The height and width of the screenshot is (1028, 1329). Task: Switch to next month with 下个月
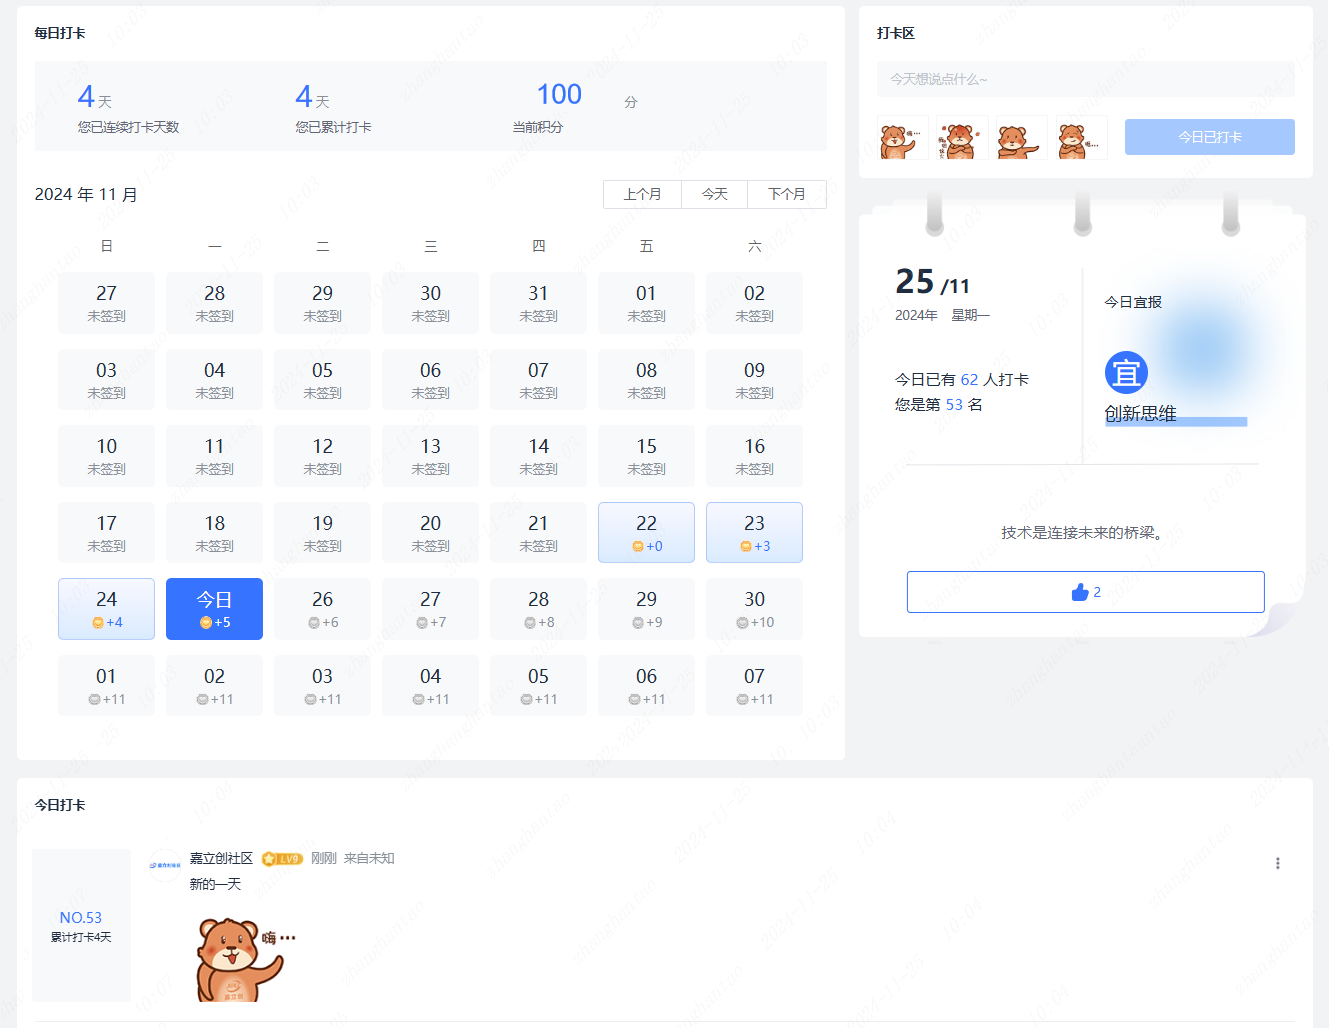click(787, 194)
